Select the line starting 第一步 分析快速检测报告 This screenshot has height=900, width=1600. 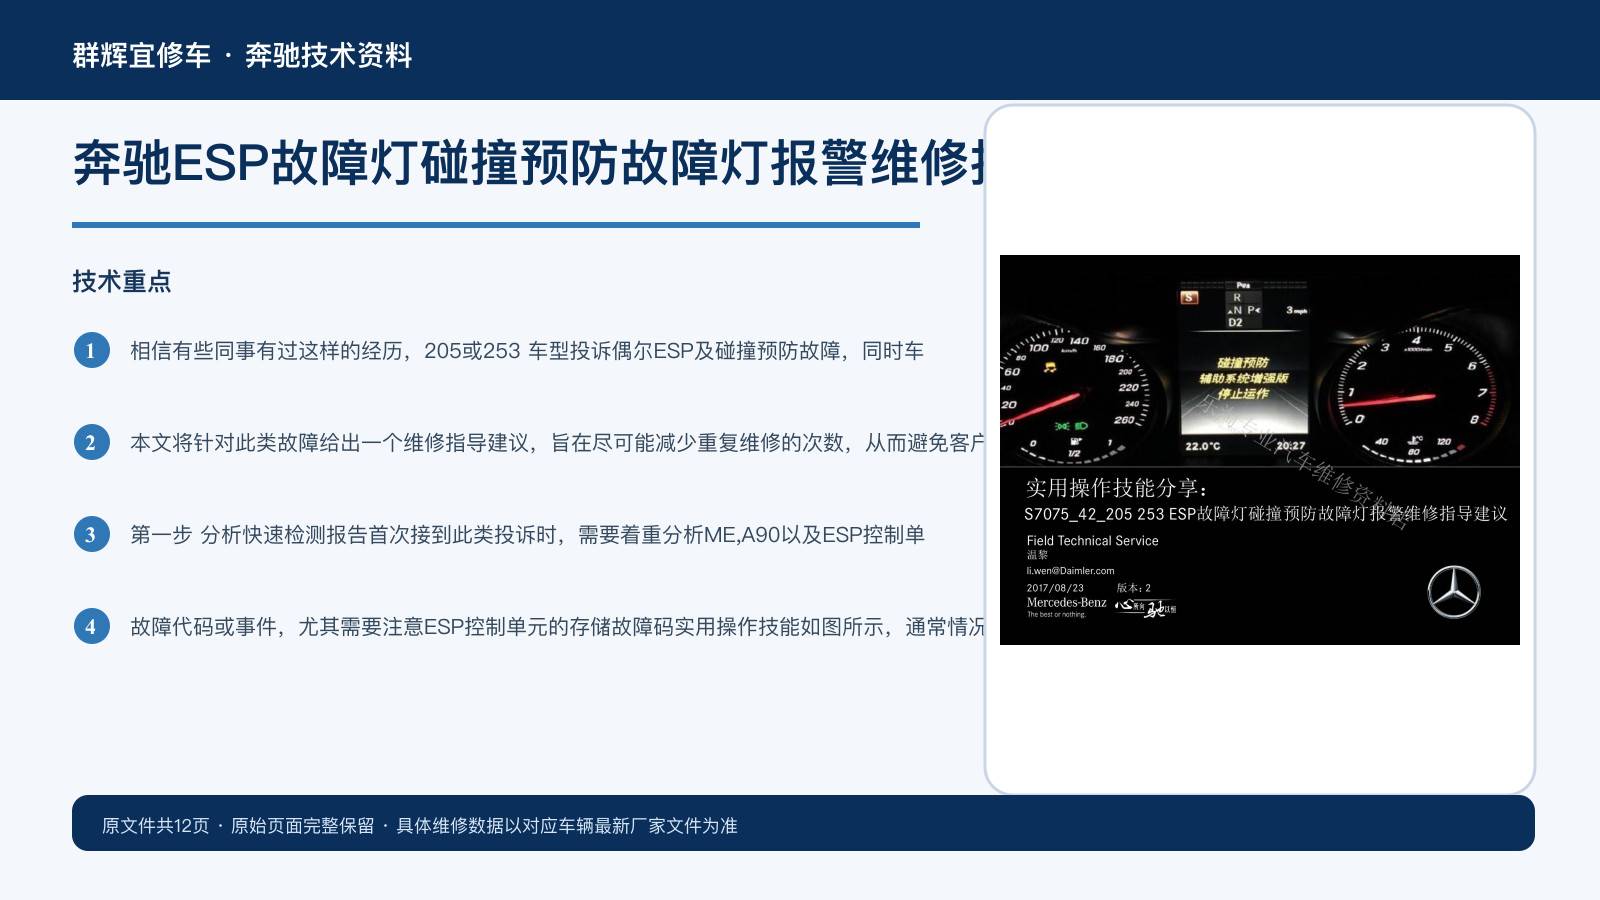pyautogui.click(x=527, y=535)
